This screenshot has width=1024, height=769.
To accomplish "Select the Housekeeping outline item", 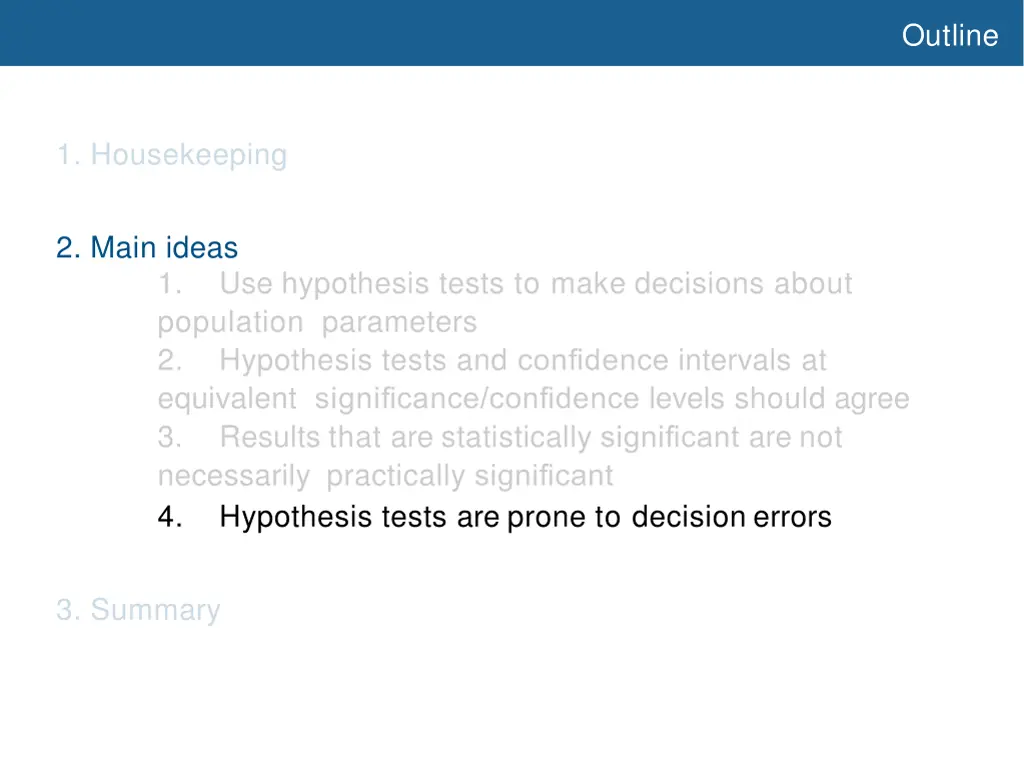I will [x=172, y=155].
